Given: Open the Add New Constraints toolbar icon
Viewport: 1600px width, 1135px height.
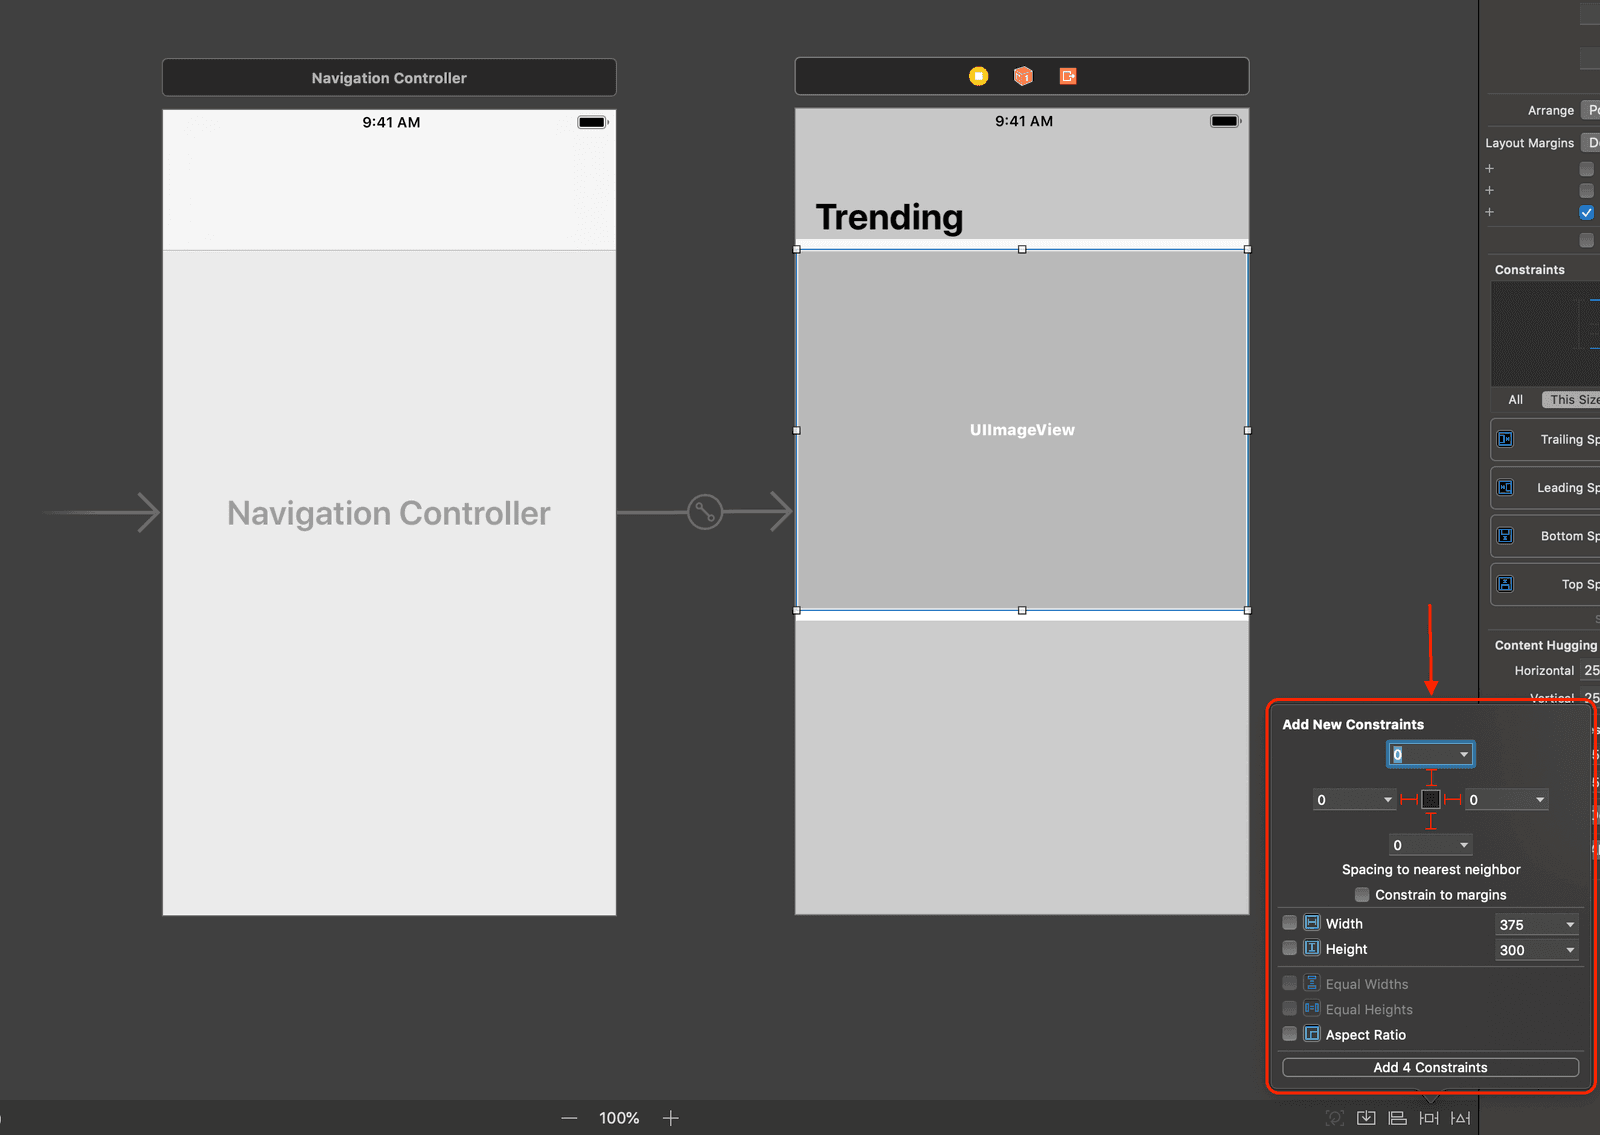Looking at the screenshot, I should click(x=1429, y=1118).
